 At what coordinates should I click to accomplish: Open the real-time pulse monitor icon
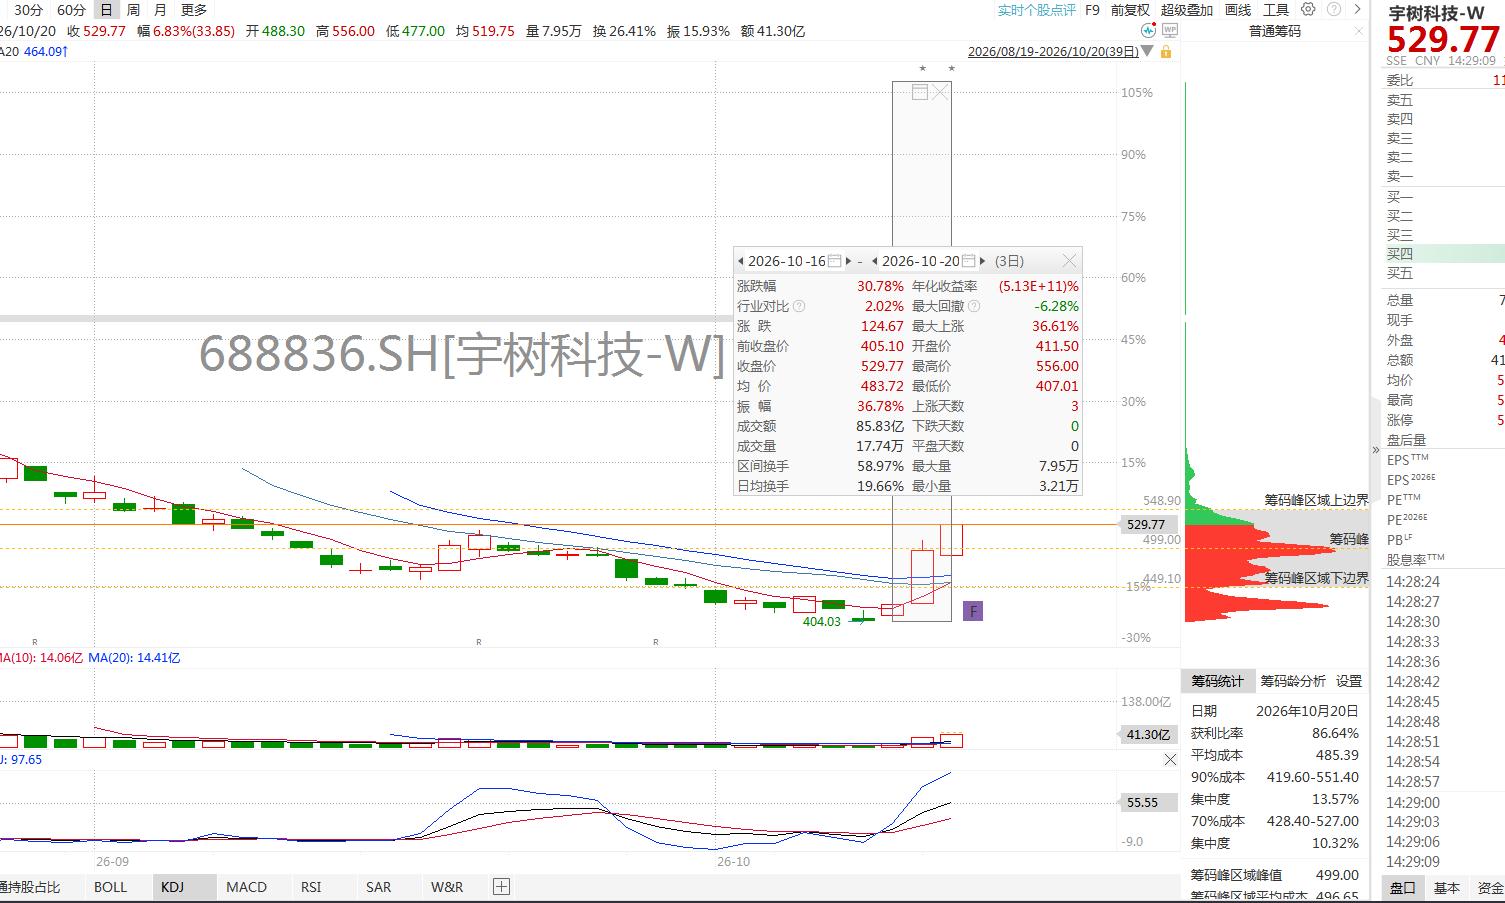1147,31
